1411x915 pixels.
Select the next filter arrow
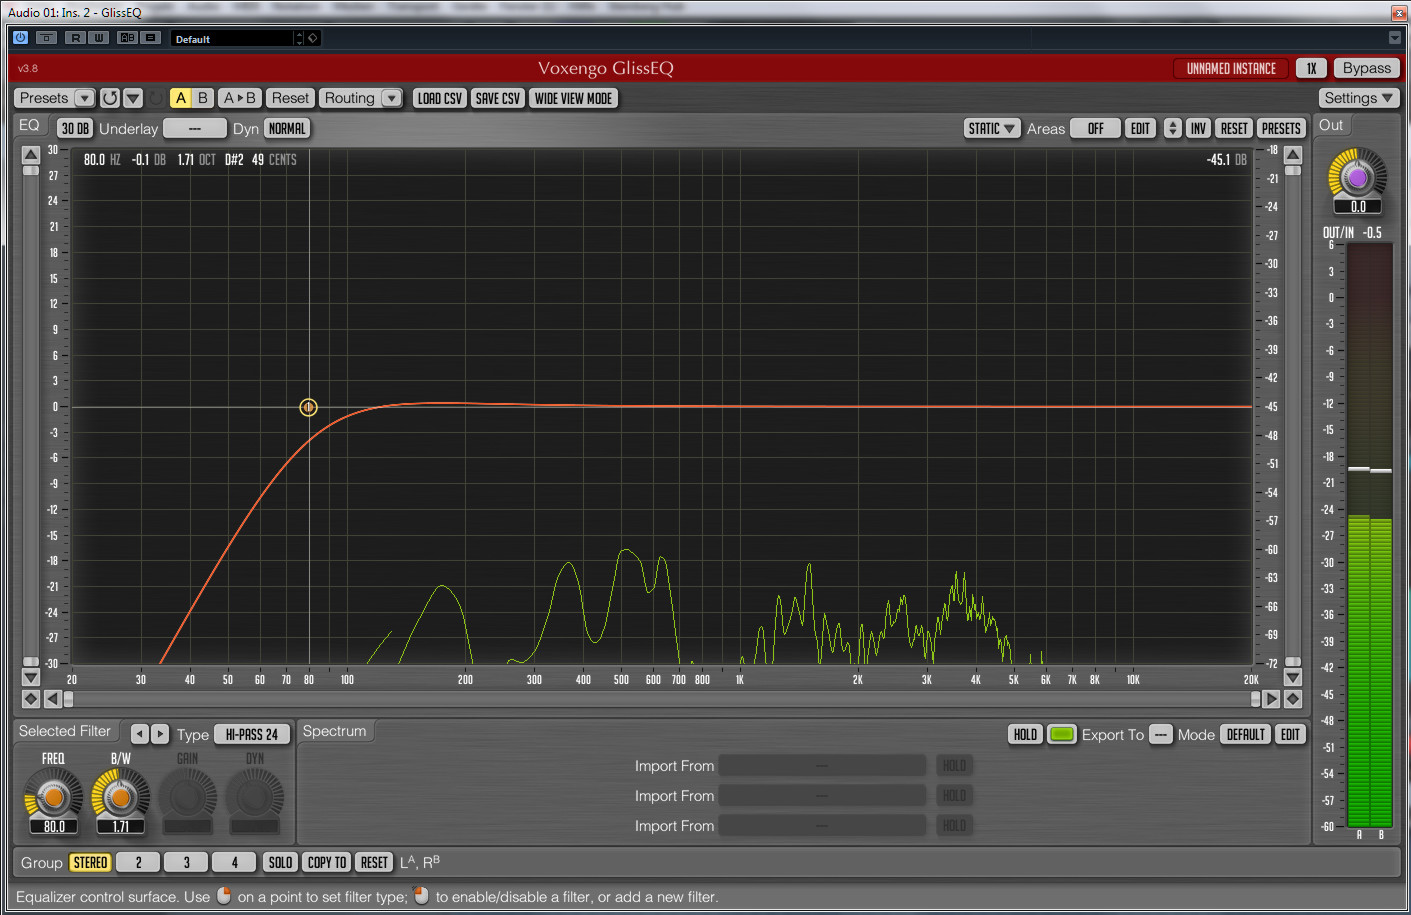(160, 734)
